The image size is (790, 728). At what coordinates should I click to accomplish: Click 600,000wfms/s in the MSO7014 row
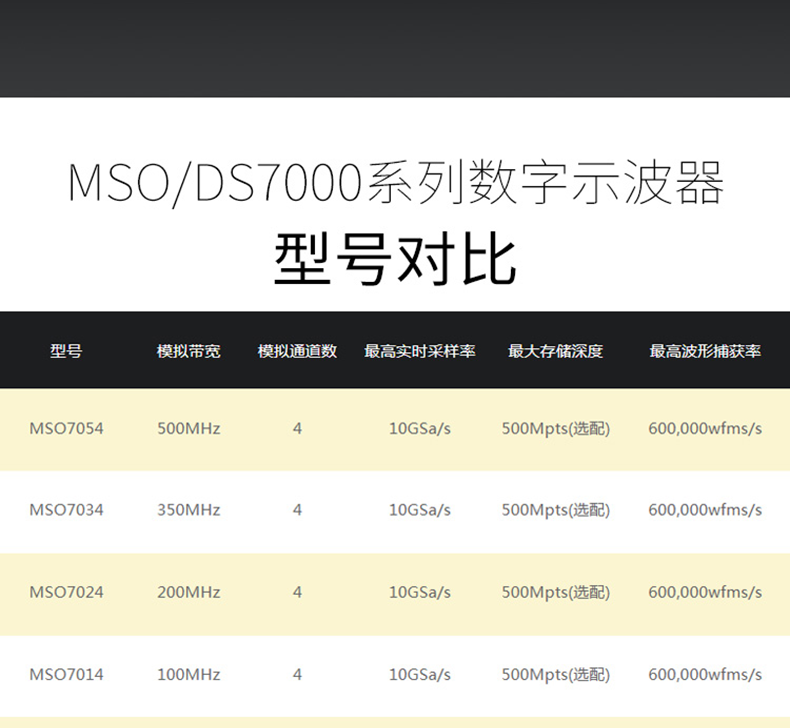[x=705, y=675]
